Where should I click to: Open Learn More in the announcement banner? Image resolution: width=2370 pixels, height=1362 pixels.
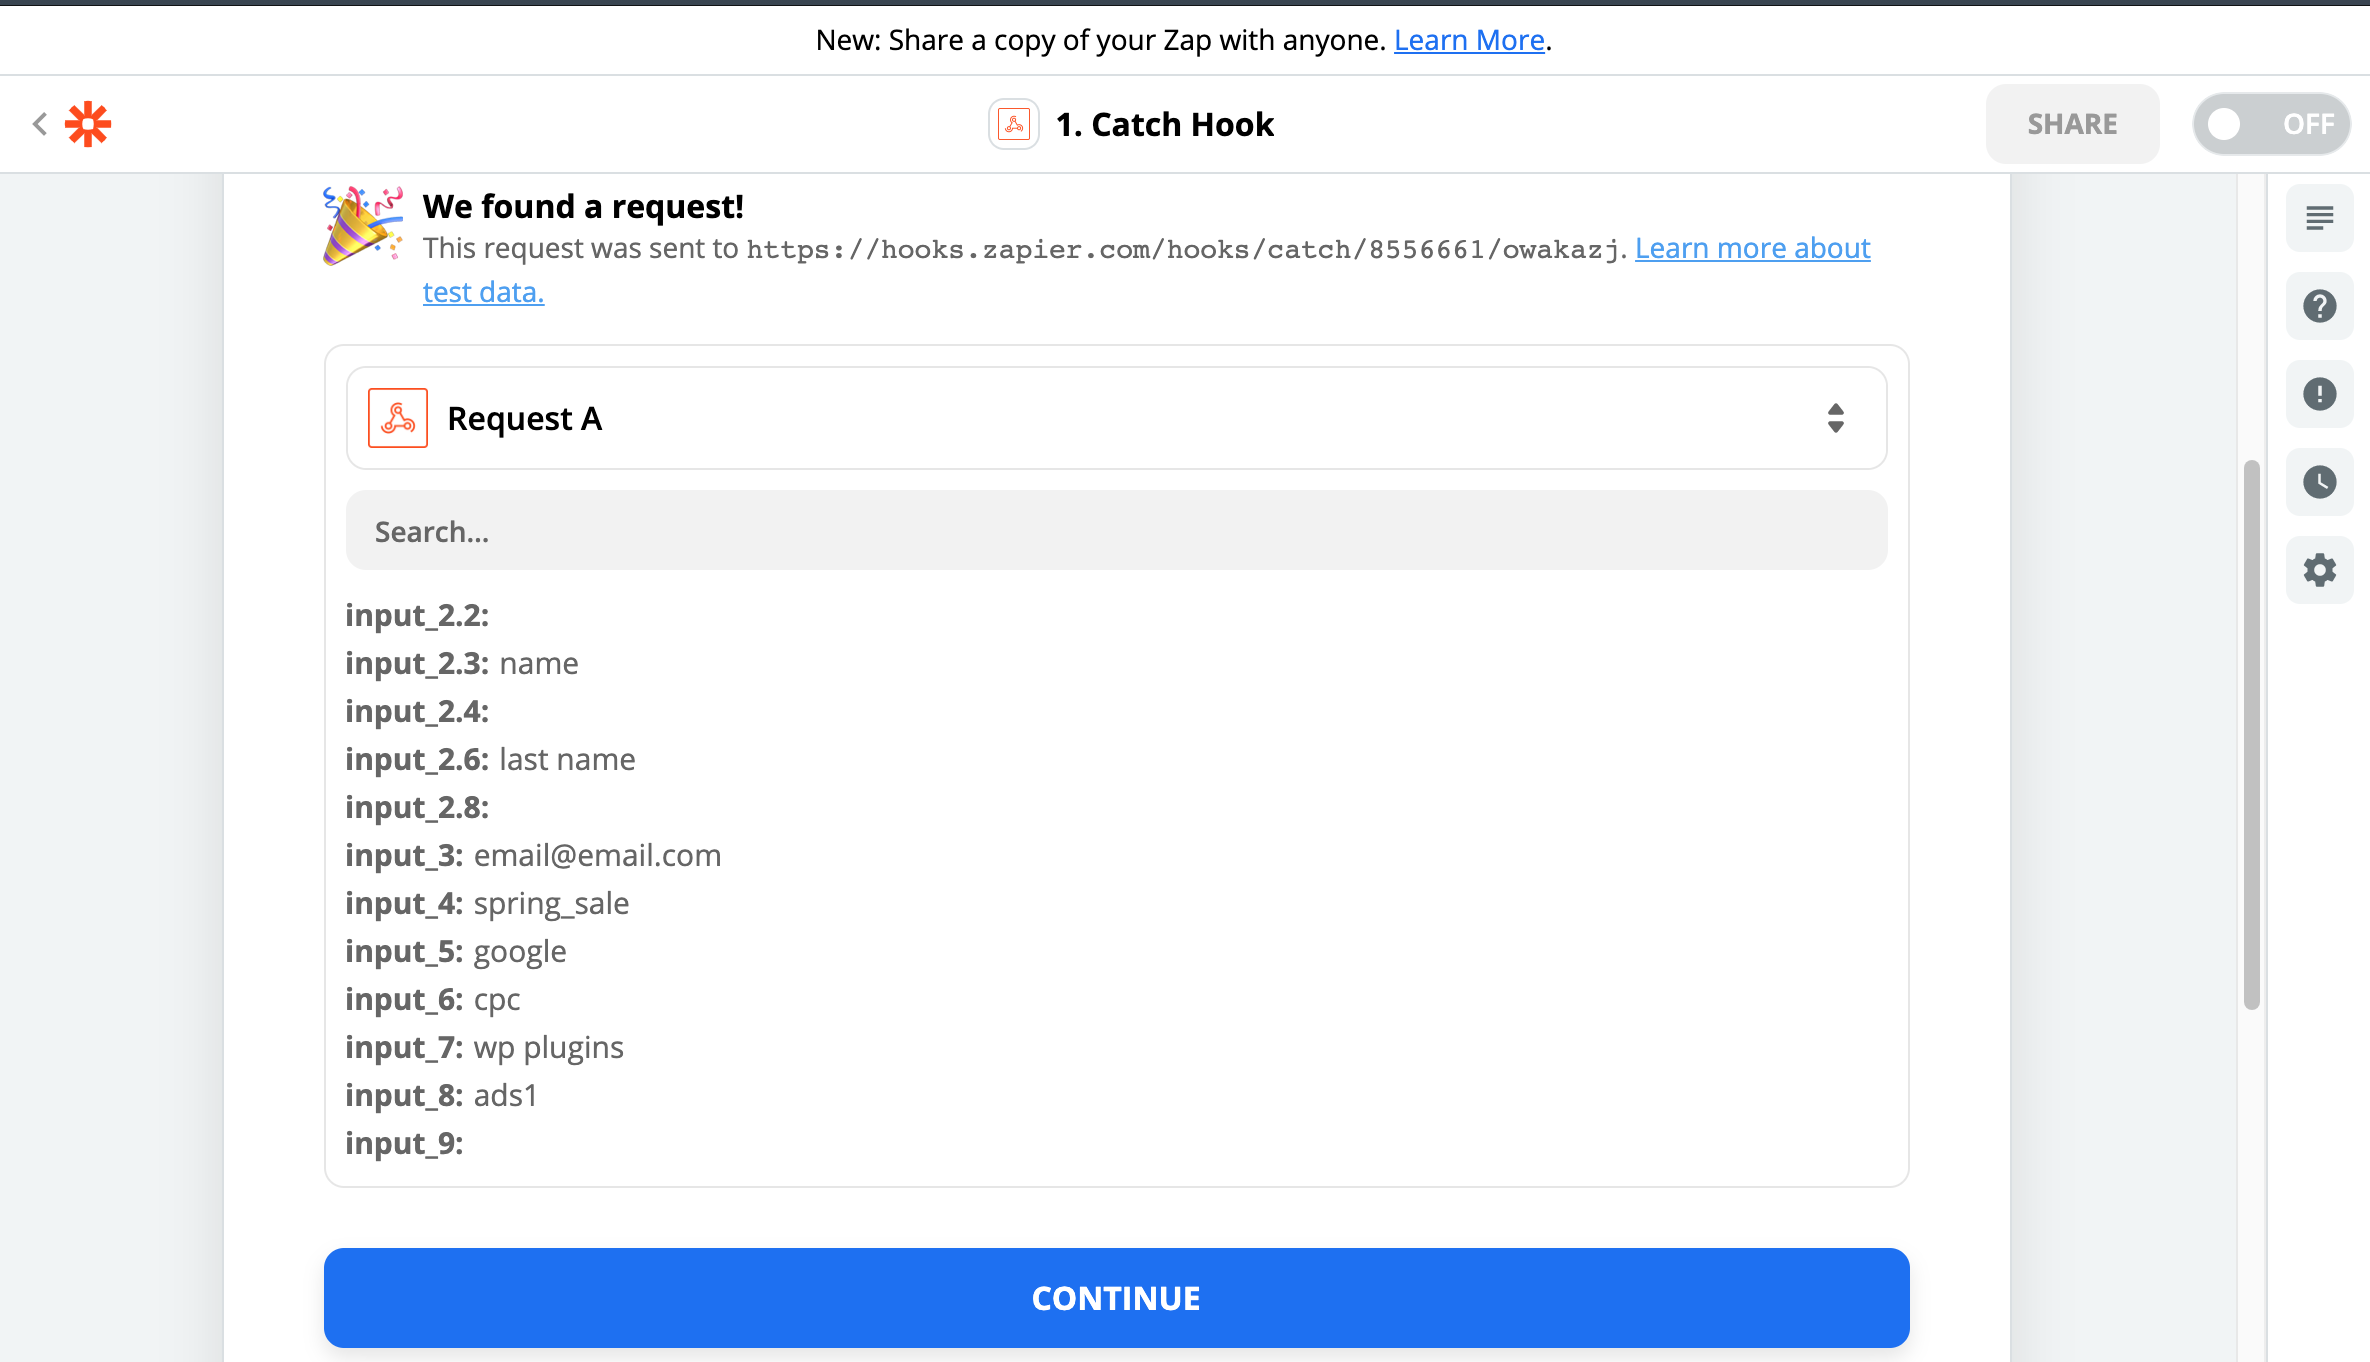(x=1468, y=40)
